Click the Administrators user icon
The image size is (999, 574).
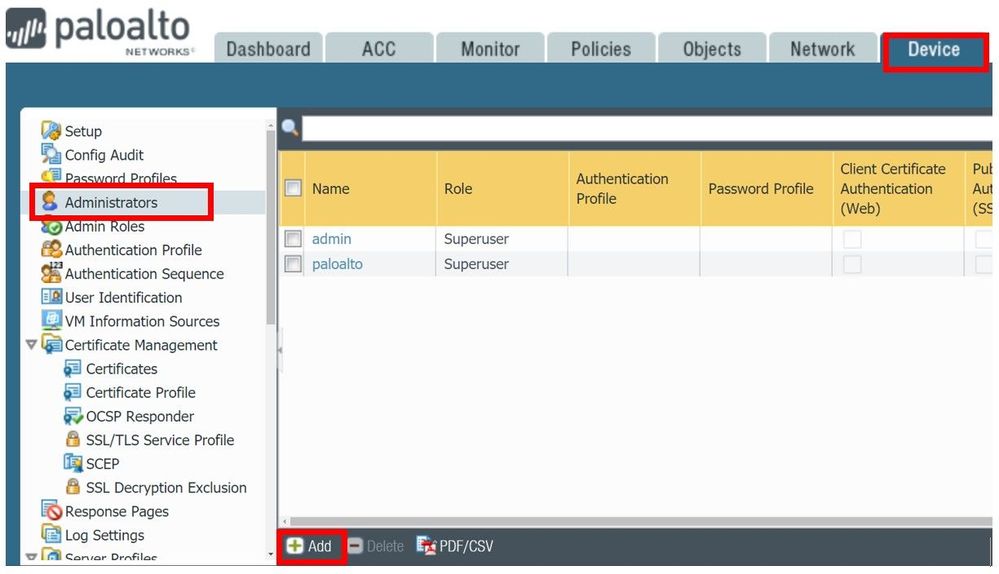tap(50, 202)
